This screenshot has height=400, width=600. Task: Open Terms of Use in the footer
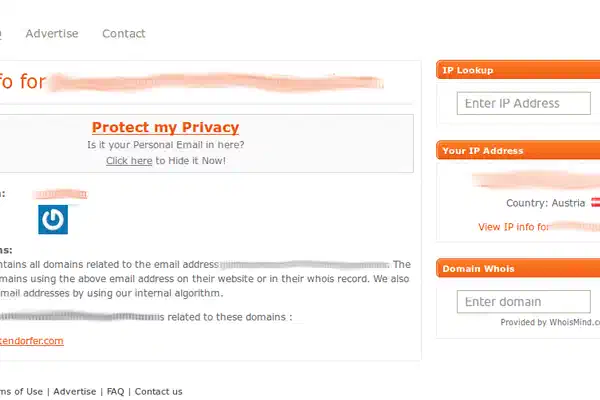(x=20, y=391)
